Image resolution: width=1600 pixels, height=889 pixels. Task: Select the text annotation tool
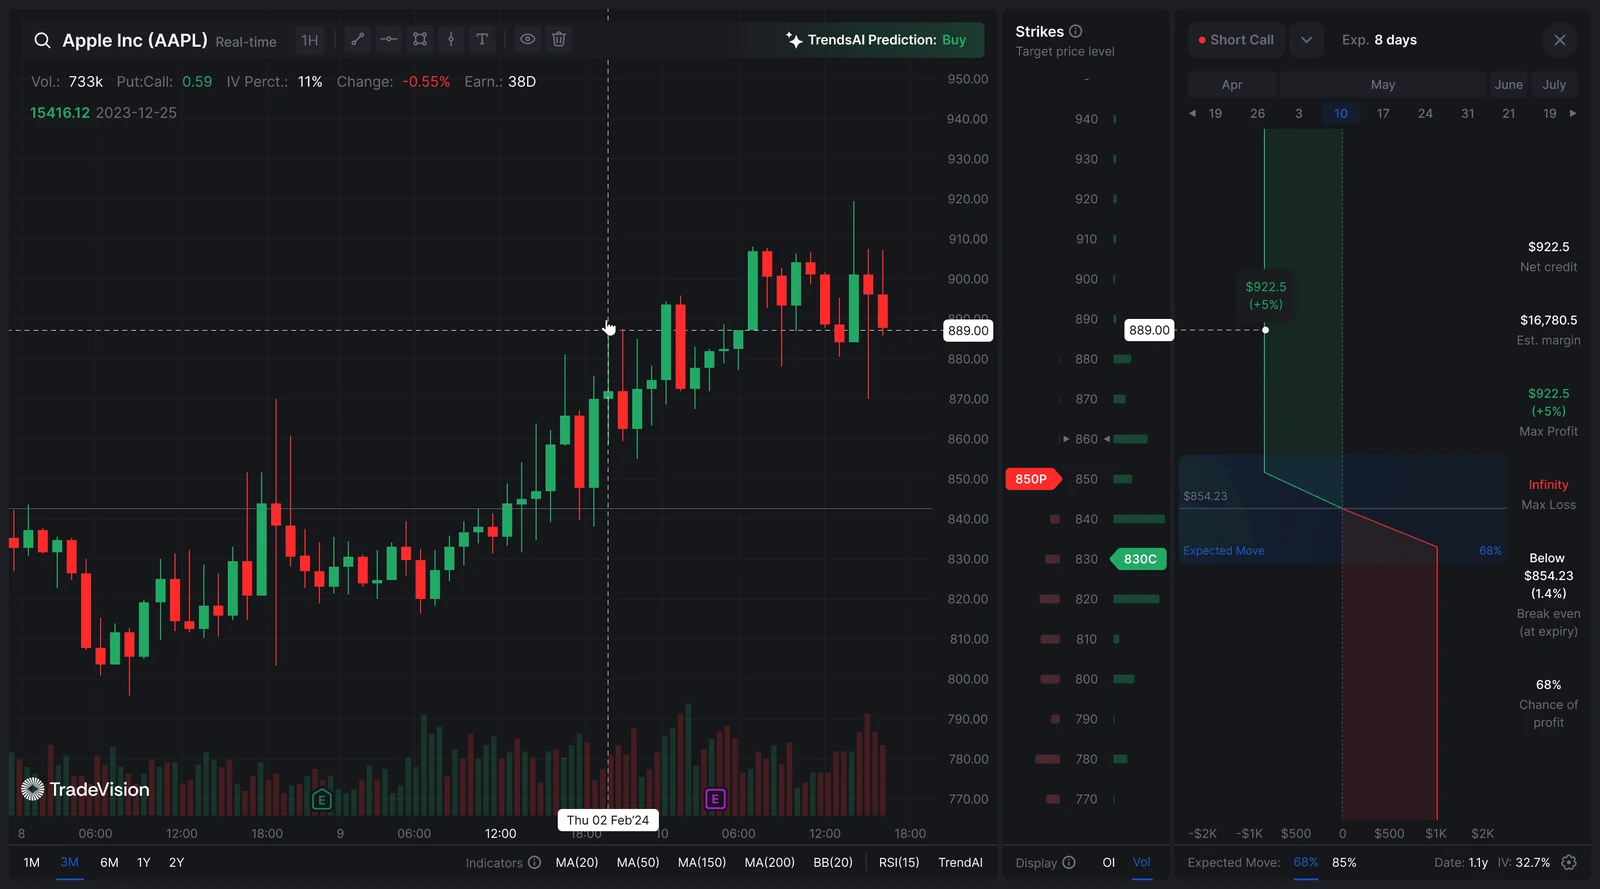482,39
